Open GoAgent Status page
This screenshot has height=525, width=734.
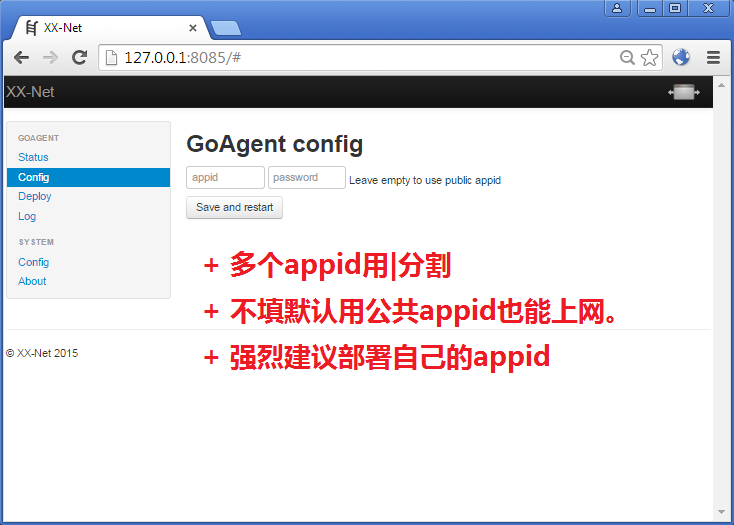[33, 157]
